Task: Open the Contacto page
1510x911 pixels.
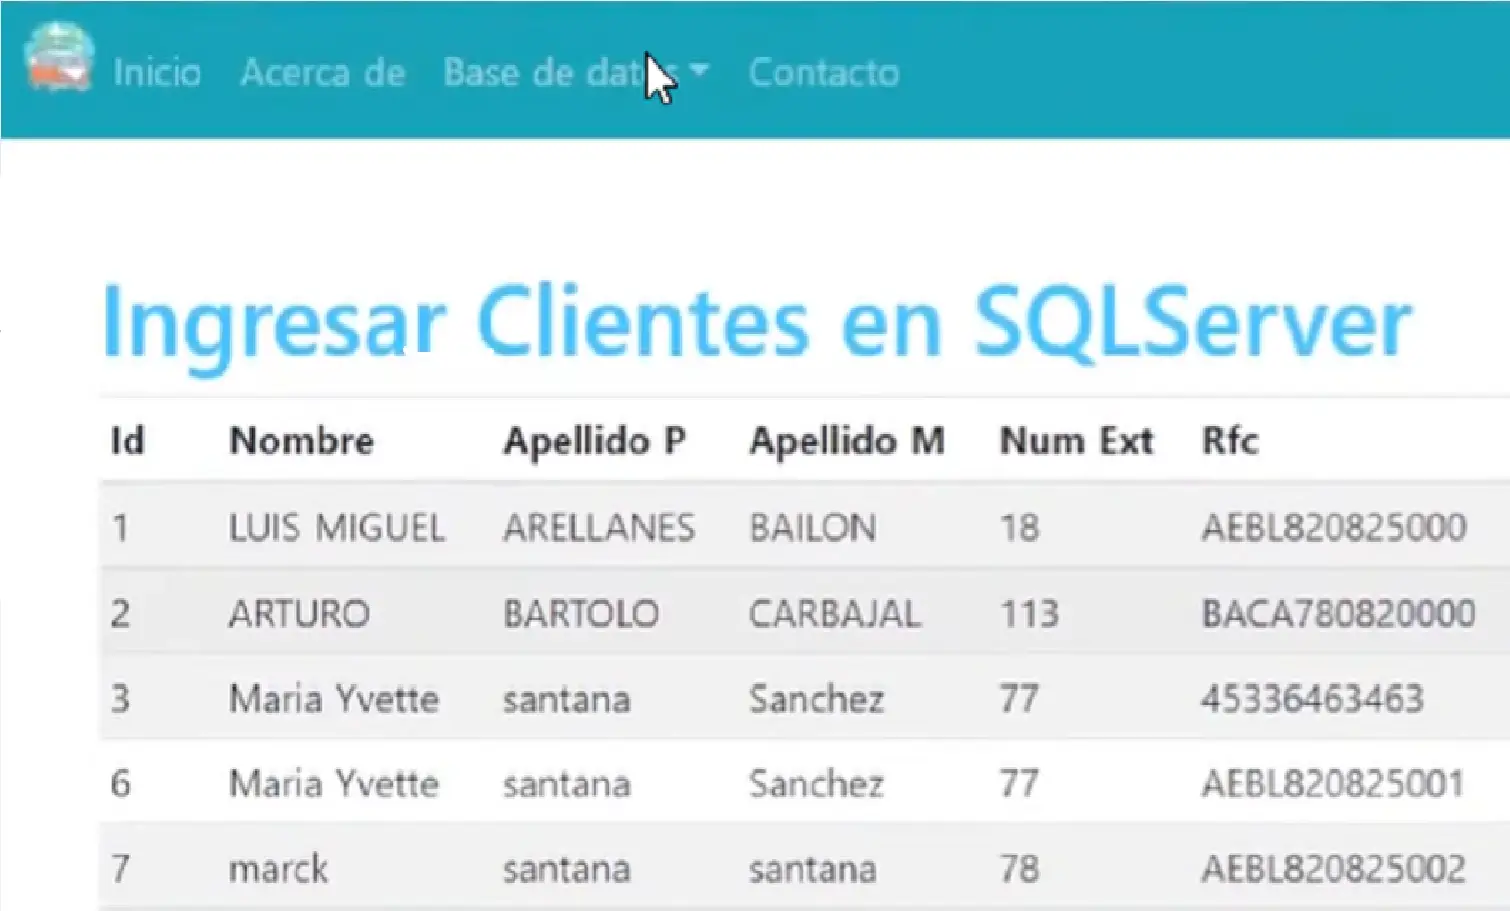Action: coord(824,72)
